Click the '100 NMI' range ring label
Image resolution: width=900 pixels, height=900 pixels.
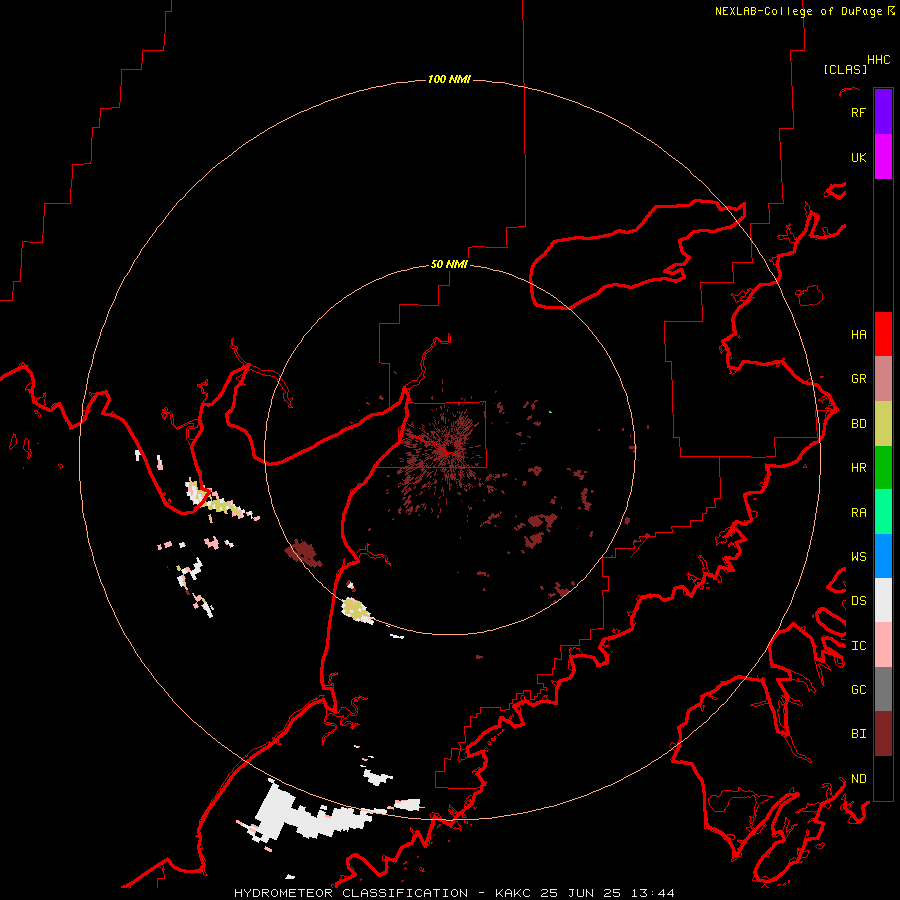(x=449, y=79)
